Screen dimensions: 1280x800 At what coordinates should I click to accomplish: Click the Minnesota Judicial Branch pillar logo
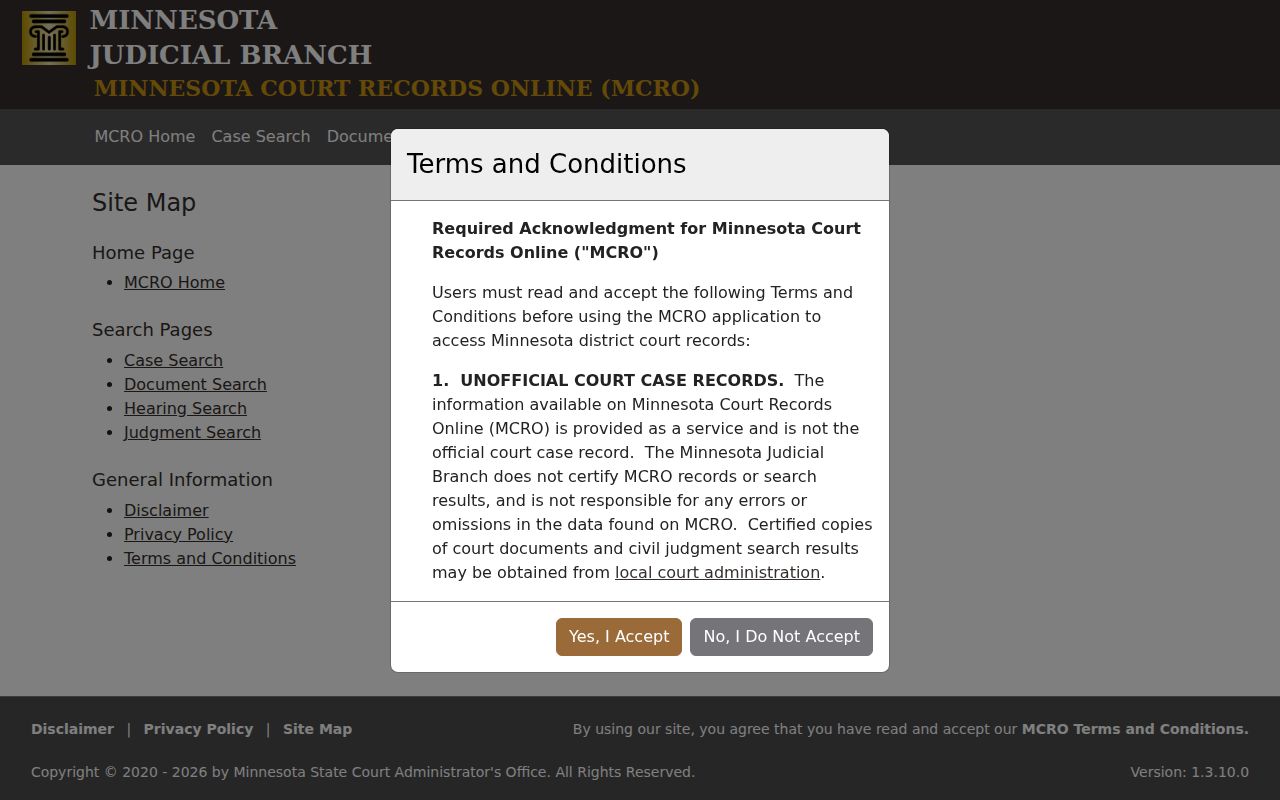(x=49, y=38)
